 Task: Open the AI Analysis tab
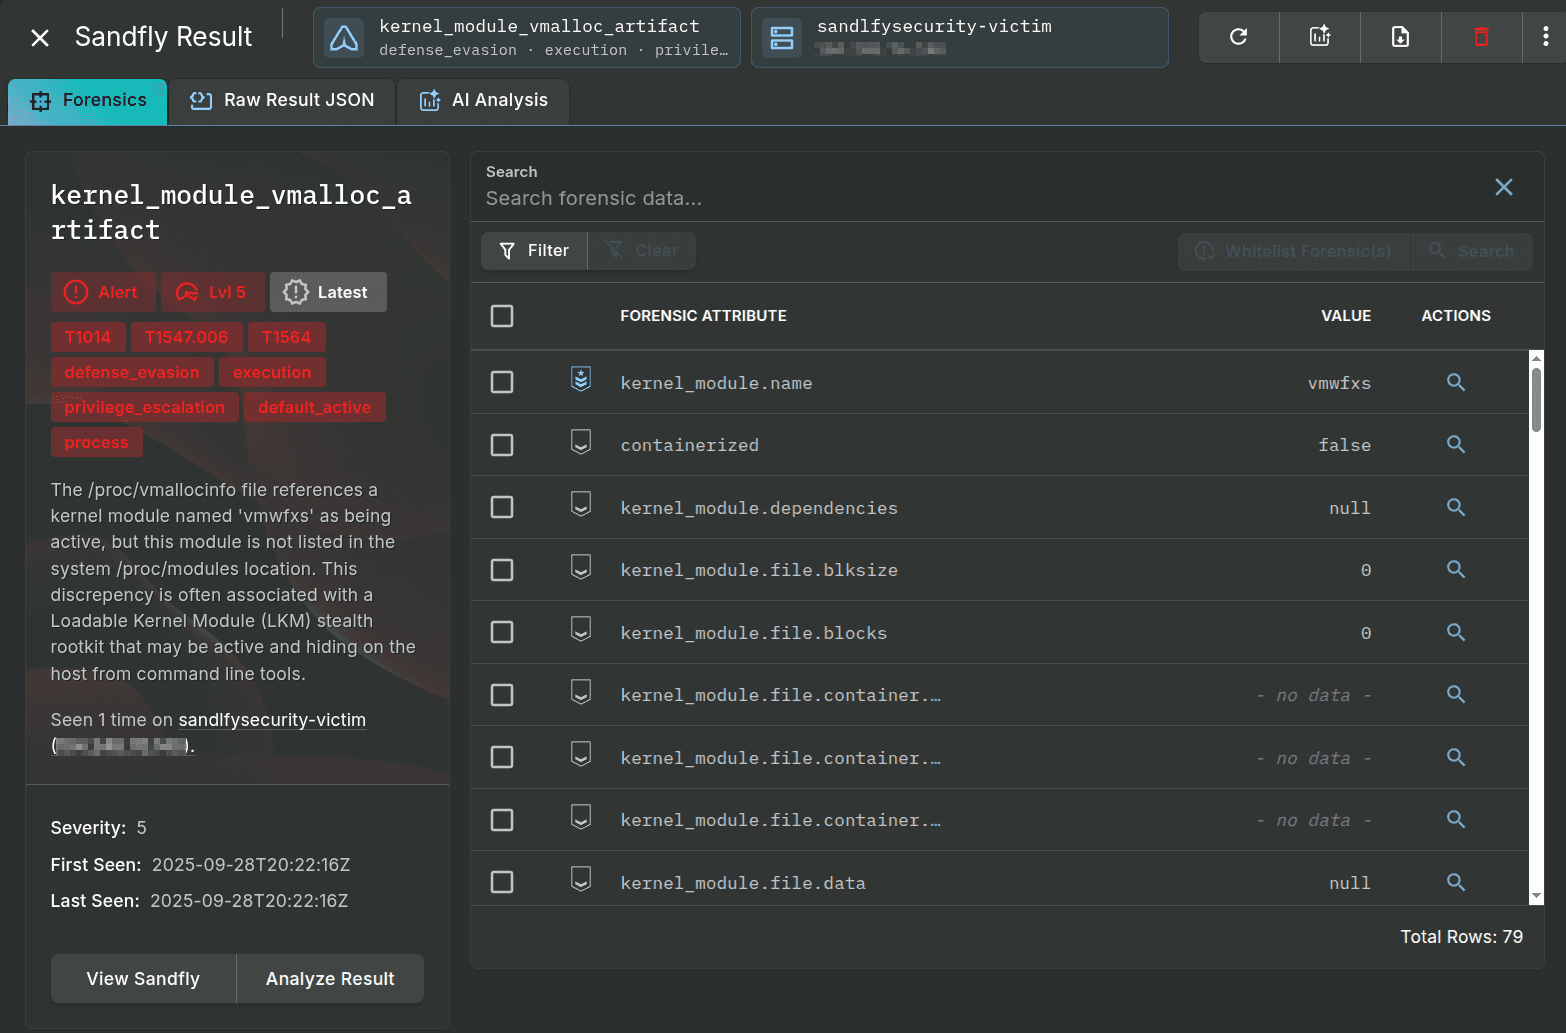[x=484, y=100]
